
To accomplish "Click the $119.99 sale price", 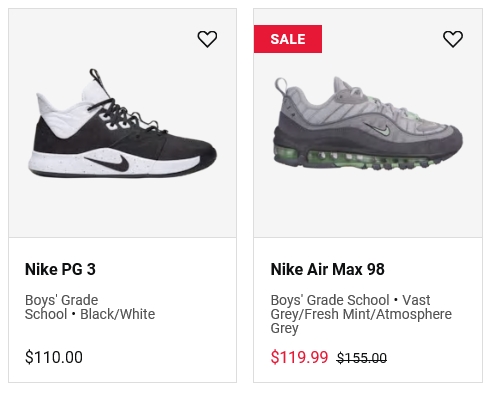I will [299, 357].
